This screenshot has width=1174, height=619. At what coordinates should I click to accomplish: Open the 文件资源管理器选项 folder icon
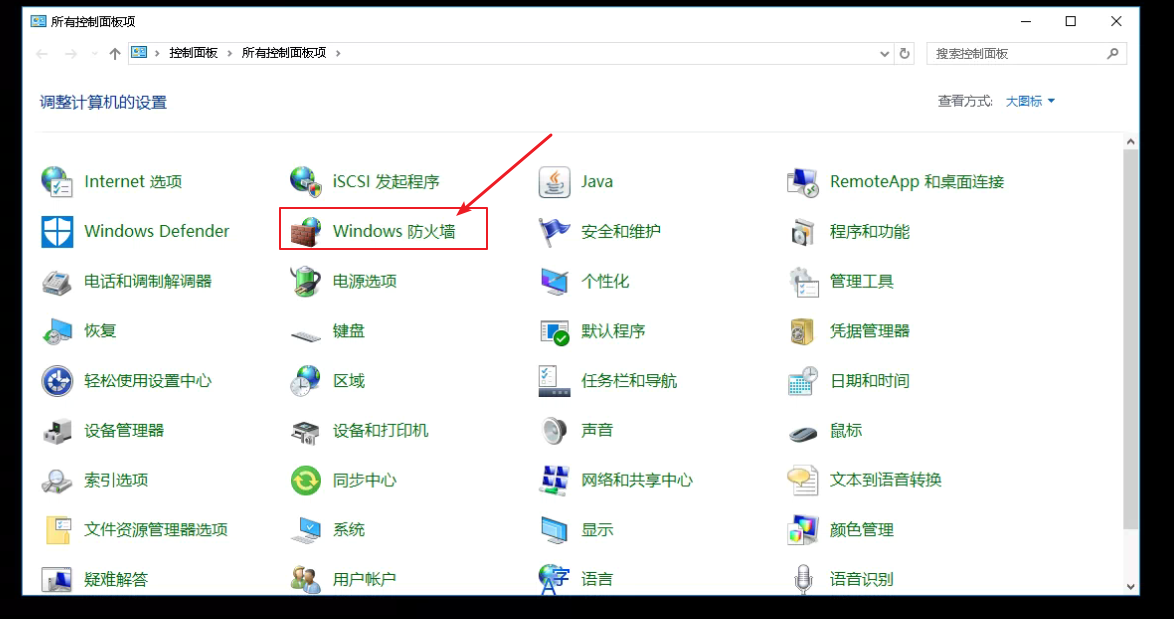pyautogui.click(x=57, y=530)
